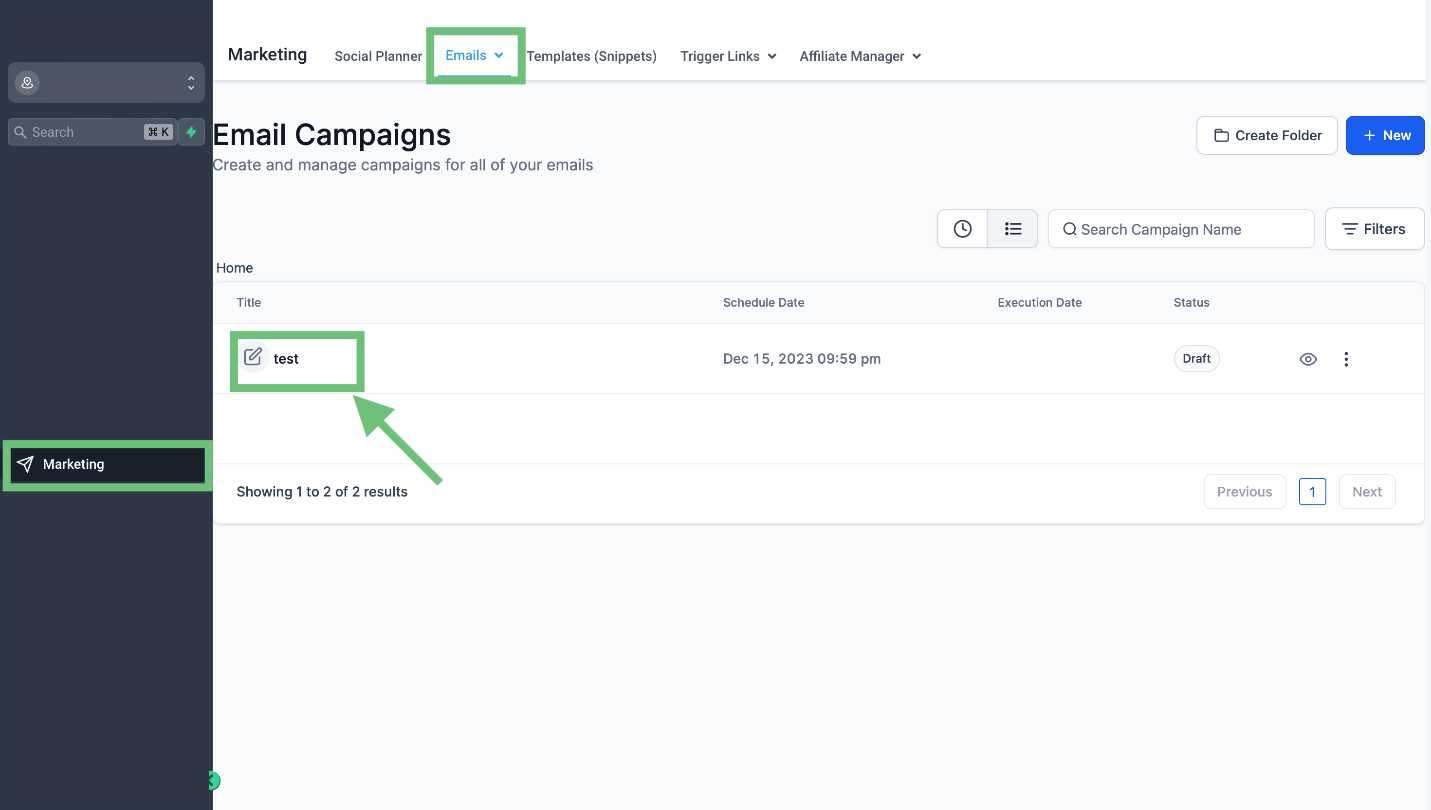Click the filter lines icon in Filters

tap(1350, 229)
